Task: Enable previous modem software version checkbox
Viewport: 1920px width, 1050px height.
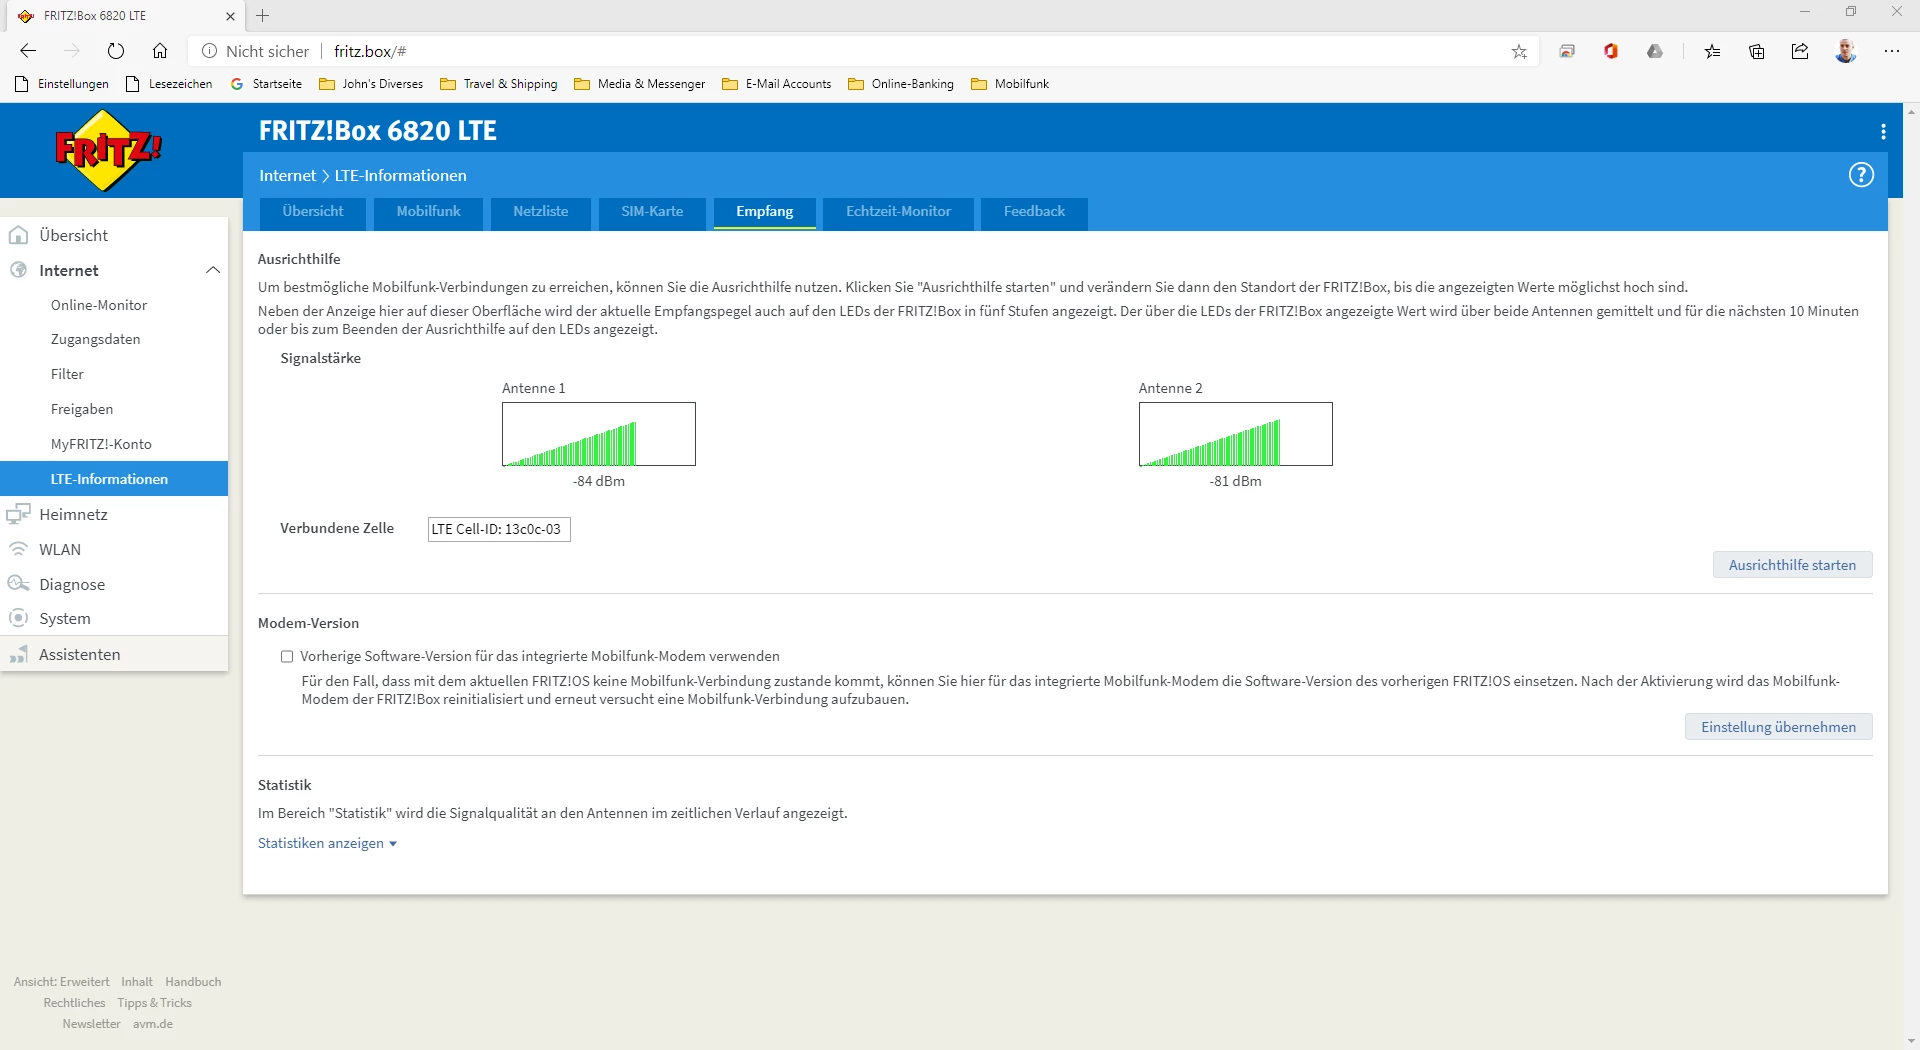Action: [x=287, y=657]
